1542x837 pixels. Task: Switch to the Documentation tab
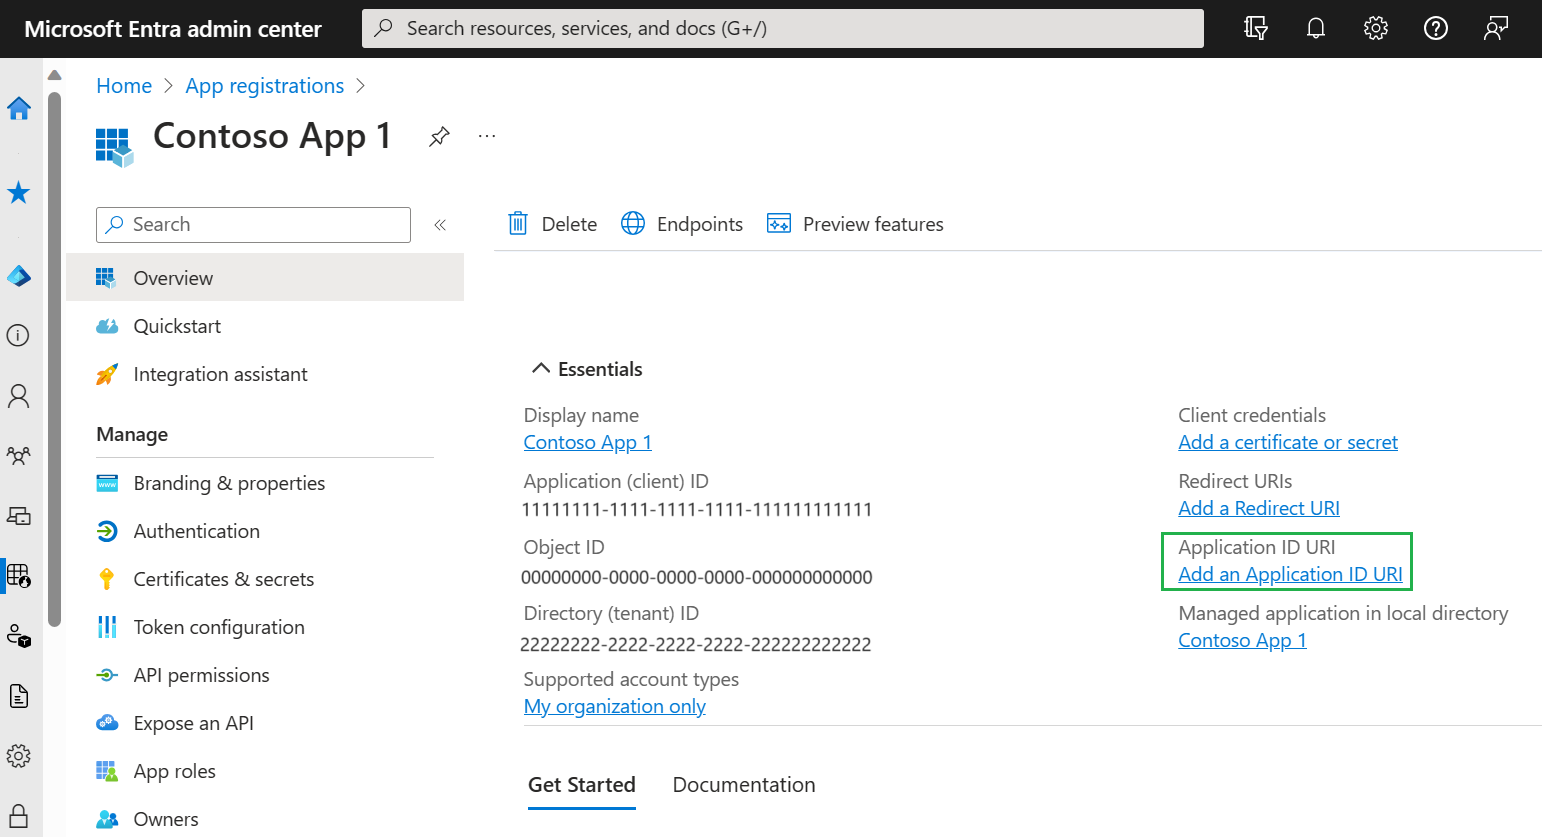pos(743,785)
